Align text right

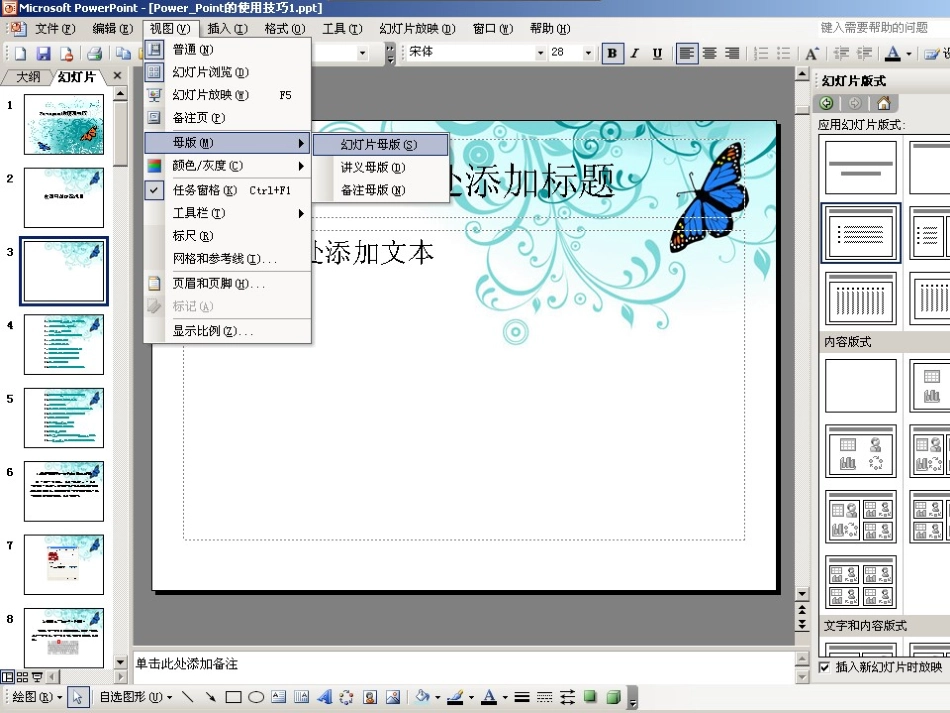pos(732,53)
